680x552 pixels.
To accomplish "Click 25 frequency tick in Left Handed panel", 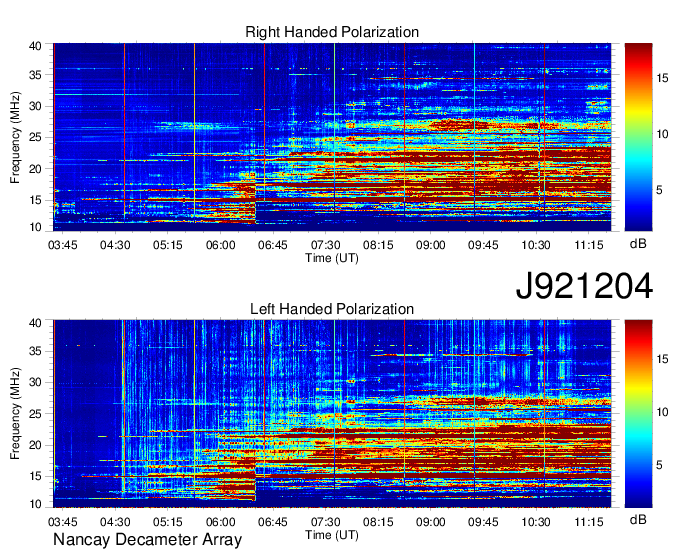I will [x=35, y=414].
